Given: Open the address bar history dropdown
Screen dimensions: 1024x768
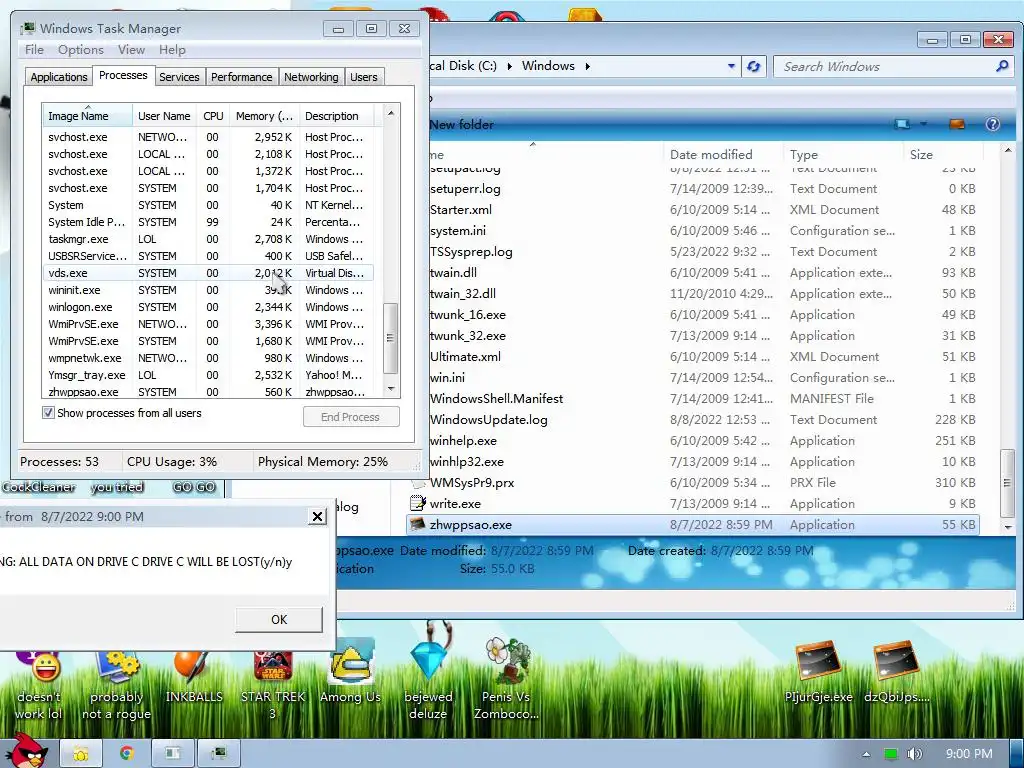Looking at the screenshot, I should (731, 67).
